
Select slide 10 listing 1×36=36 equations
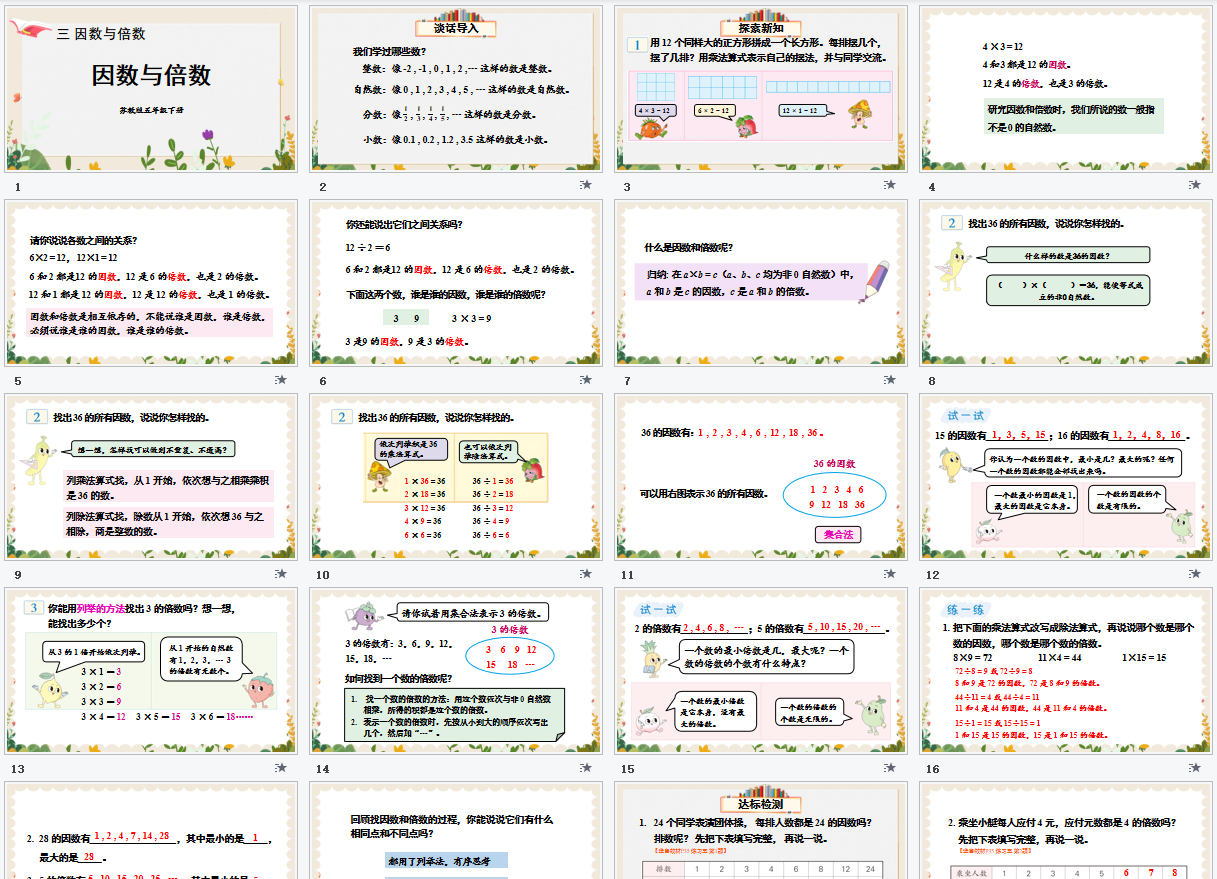click(456, 476)
